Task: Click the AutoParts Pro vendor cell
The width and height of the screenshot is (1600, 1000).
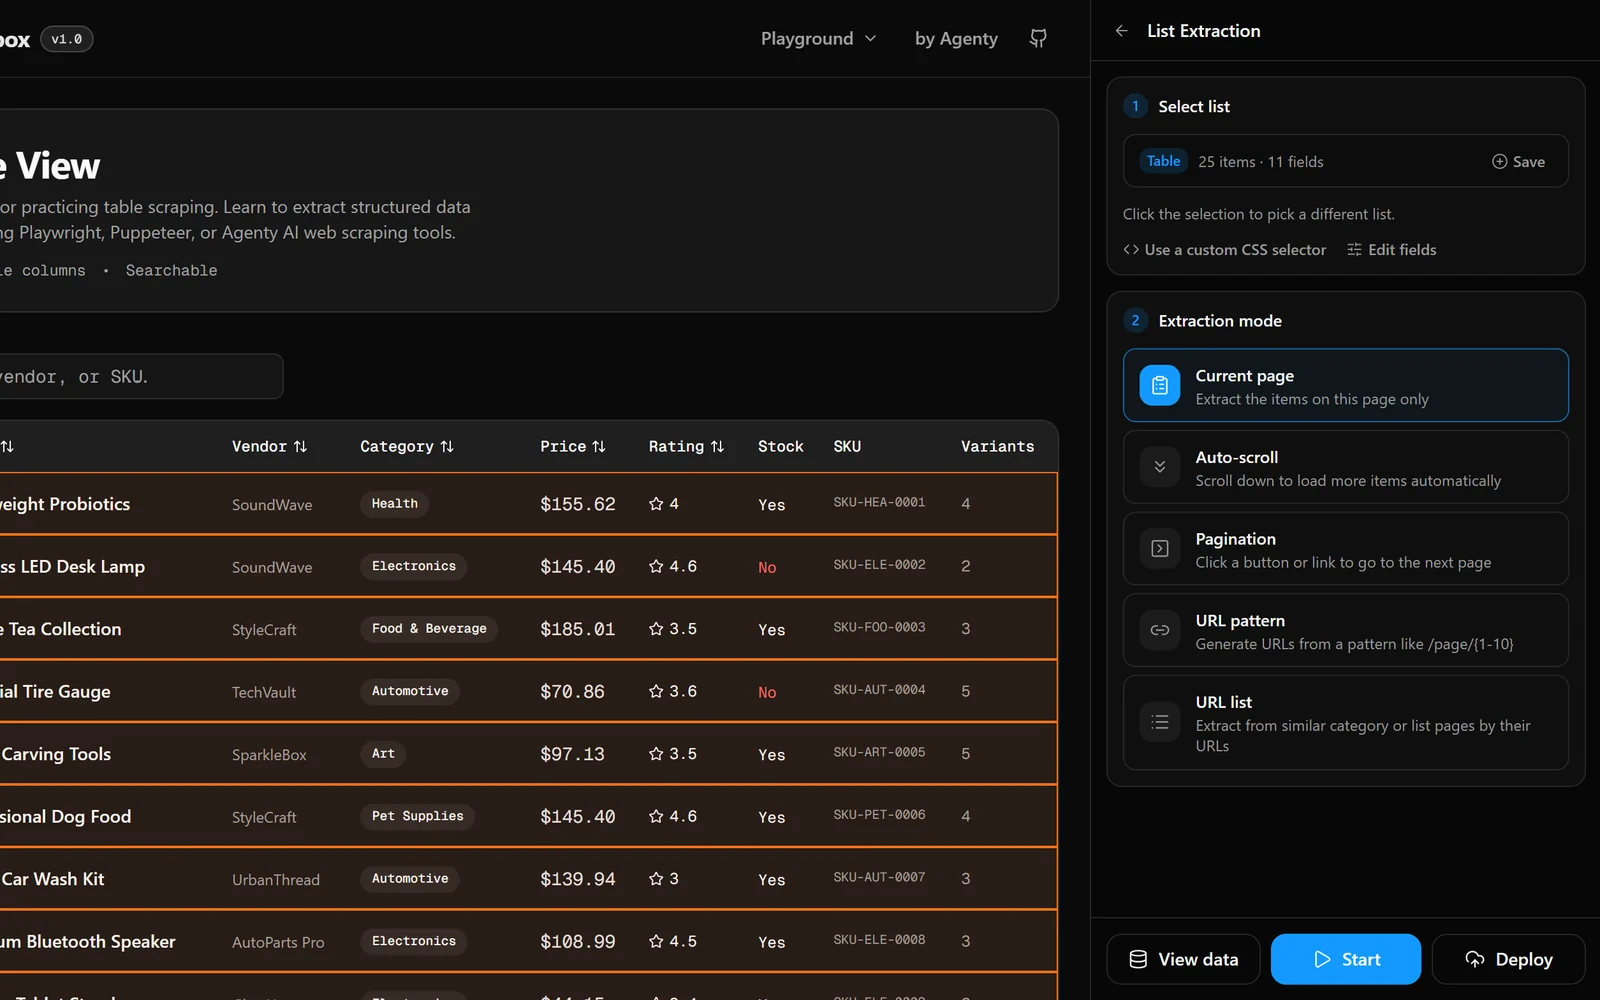Action: 278,942
